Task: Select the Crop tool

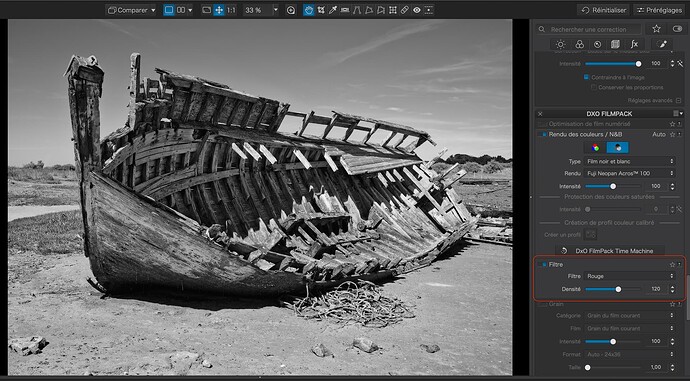Action: (321, 10)
